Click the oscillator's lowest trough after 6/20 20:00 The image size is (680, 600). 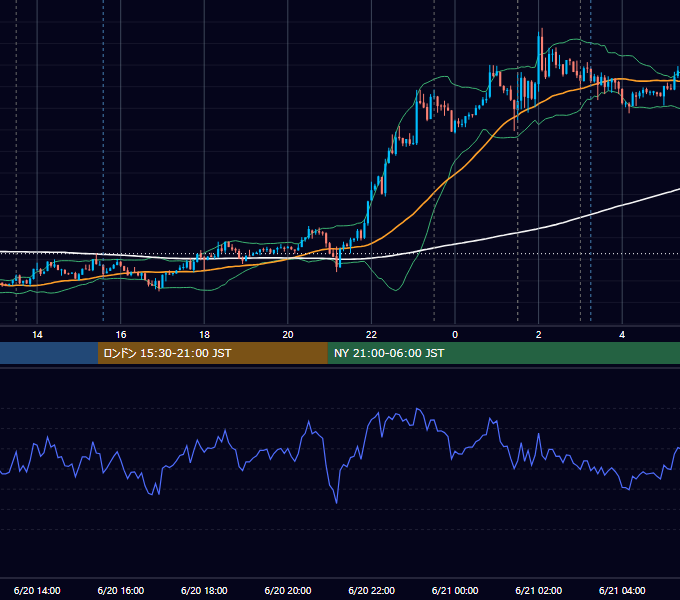337,502
